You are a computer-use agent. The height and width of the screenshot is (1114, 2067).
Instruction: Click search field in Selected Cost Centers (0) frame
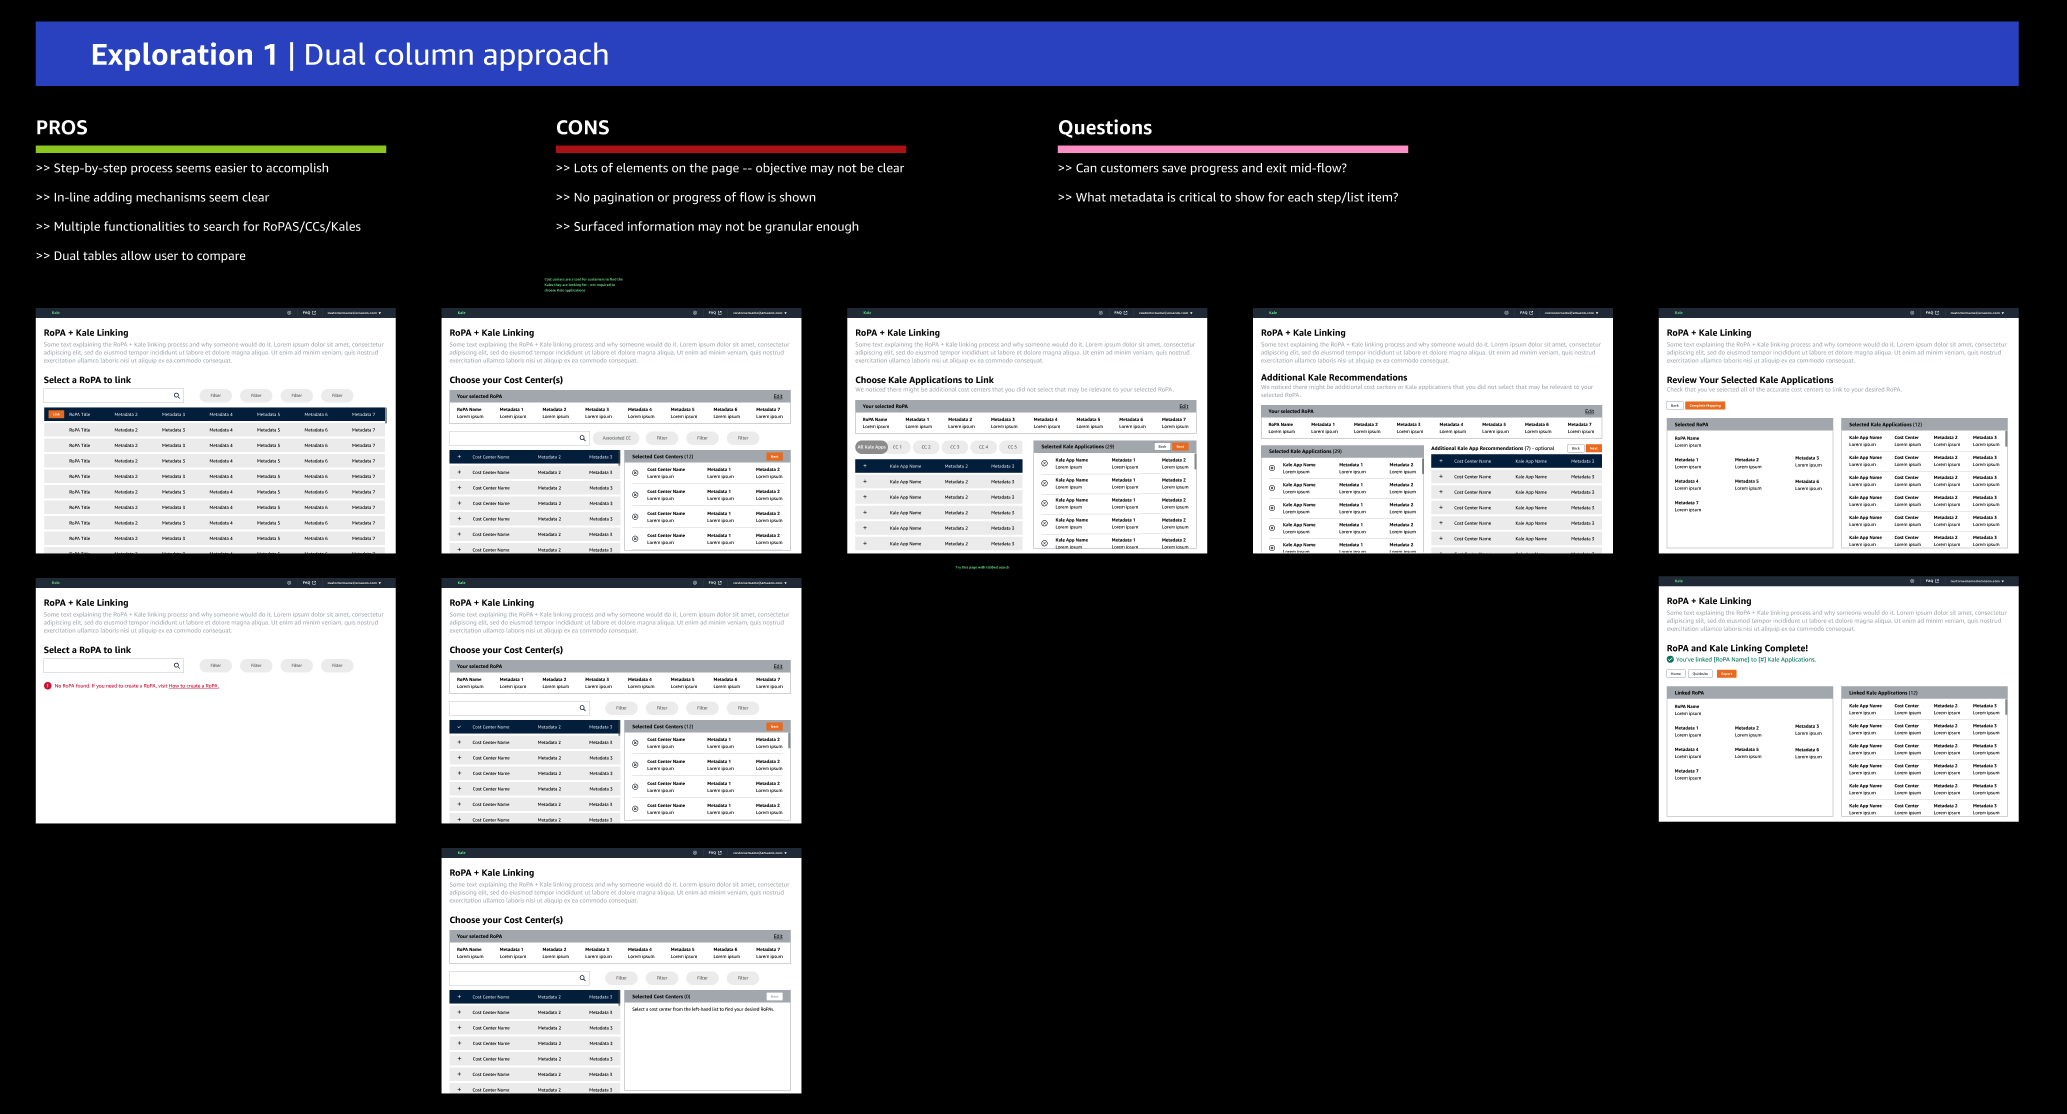[512, 978]
